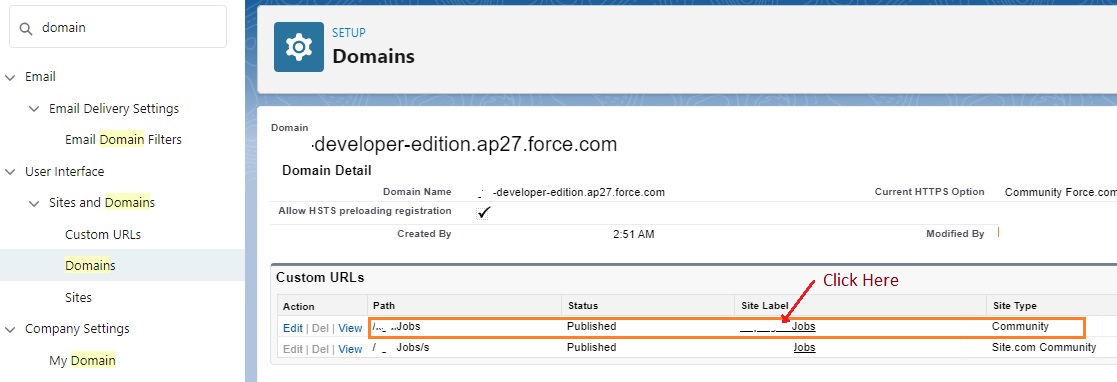
Task: Collapse the Sites and Domains chevron
Action: pyautogui.click(x=33, y=203)
